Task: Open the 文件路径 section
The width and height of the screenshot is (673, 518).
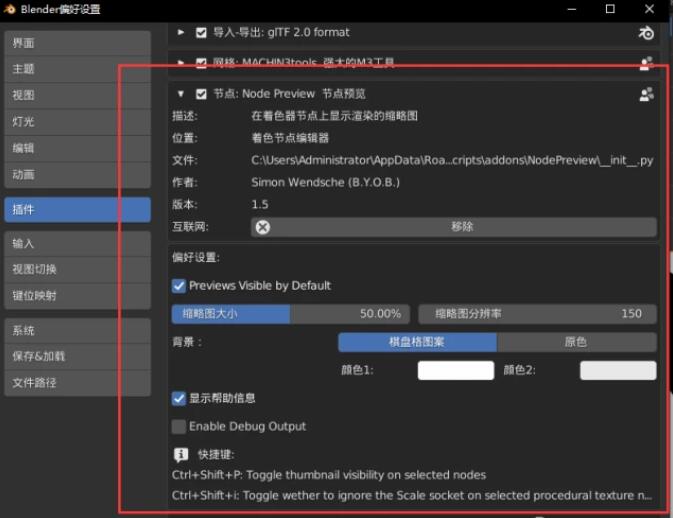Action: click(x=78, y=383)
